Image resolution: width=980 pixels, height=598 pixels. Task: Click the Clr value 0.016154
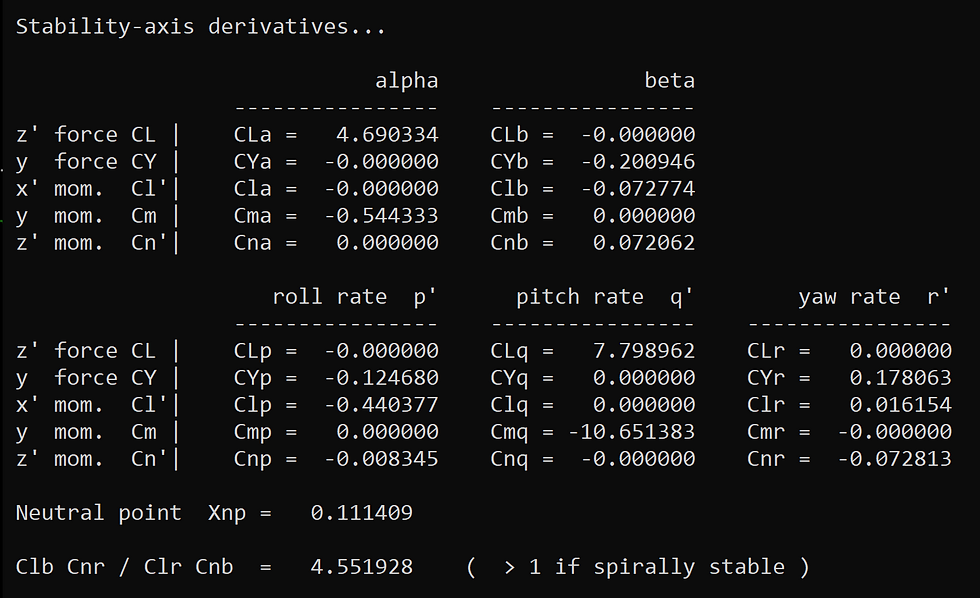[x=901, y=405]
